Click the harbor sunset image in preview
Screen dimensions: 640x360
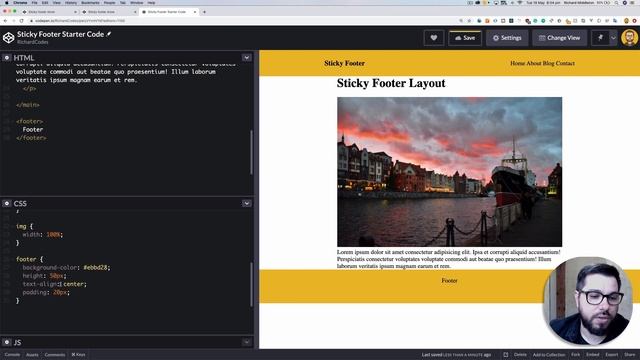pos(449,172)
